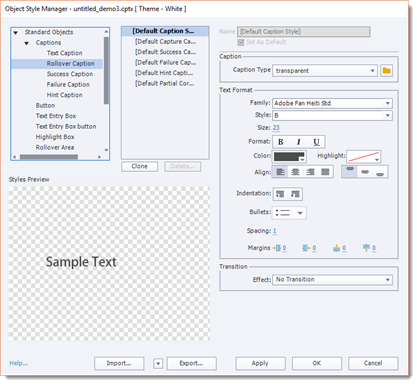Image resolution: width=417 pixels, height=384 pixels.
Task: Toggle Underline text format
Action: click(316, 142)
